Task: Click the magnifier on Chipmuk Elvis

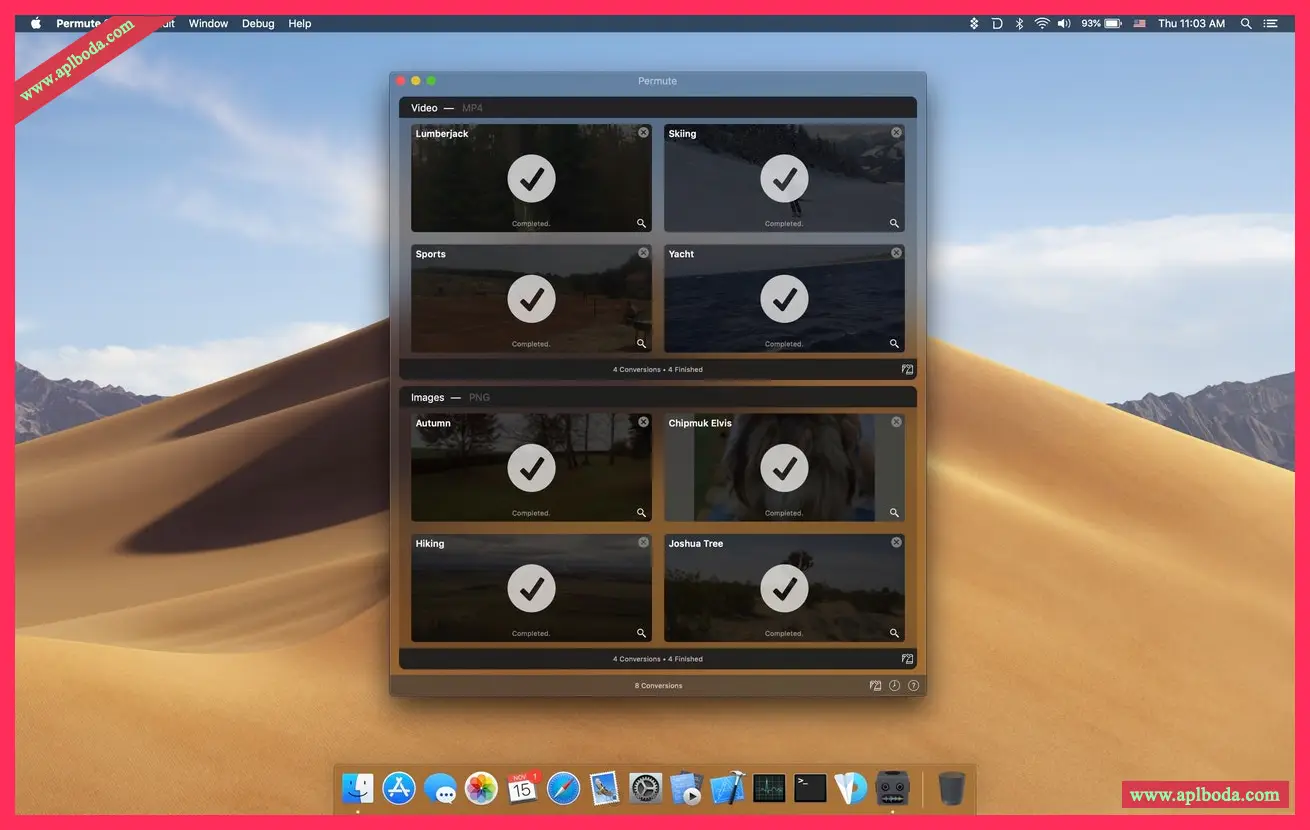Action: point(894,512)
